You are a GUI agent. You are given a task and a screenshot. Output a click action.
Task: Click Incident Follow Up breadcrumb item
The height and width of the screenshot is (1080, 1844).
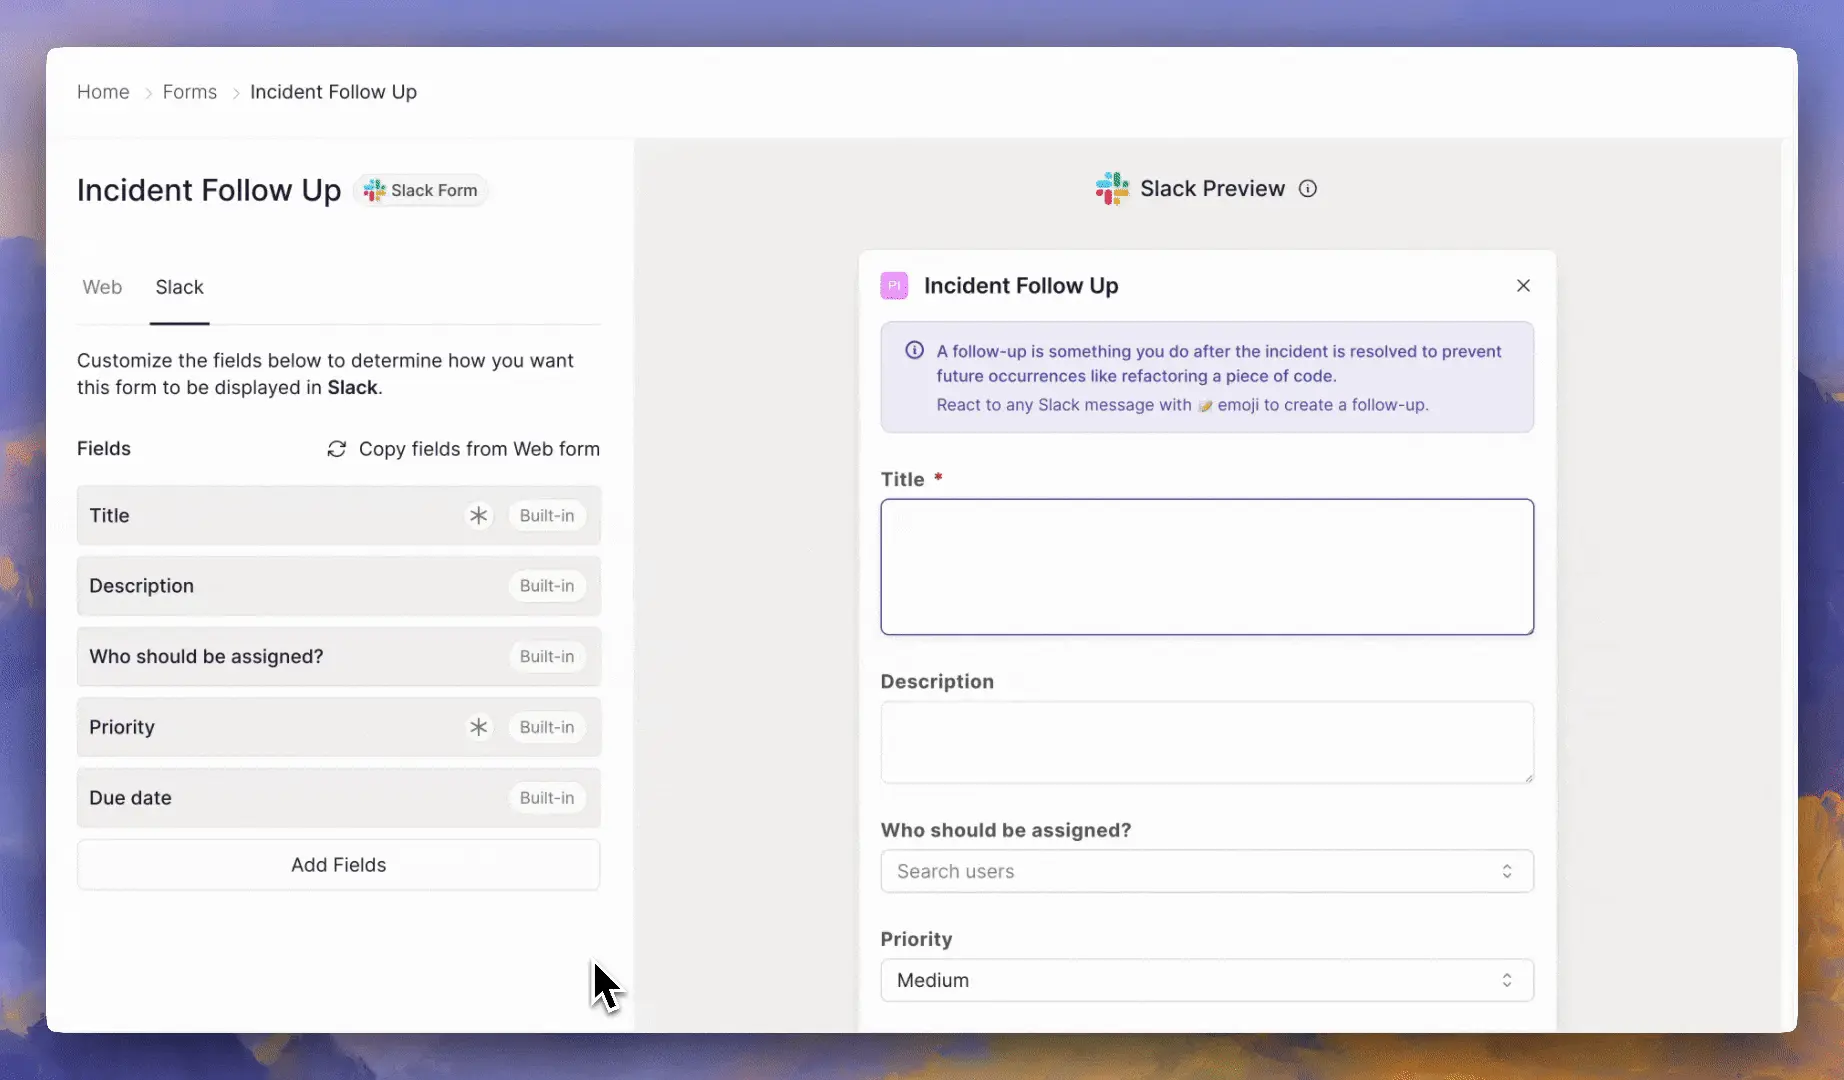[333, 92]
